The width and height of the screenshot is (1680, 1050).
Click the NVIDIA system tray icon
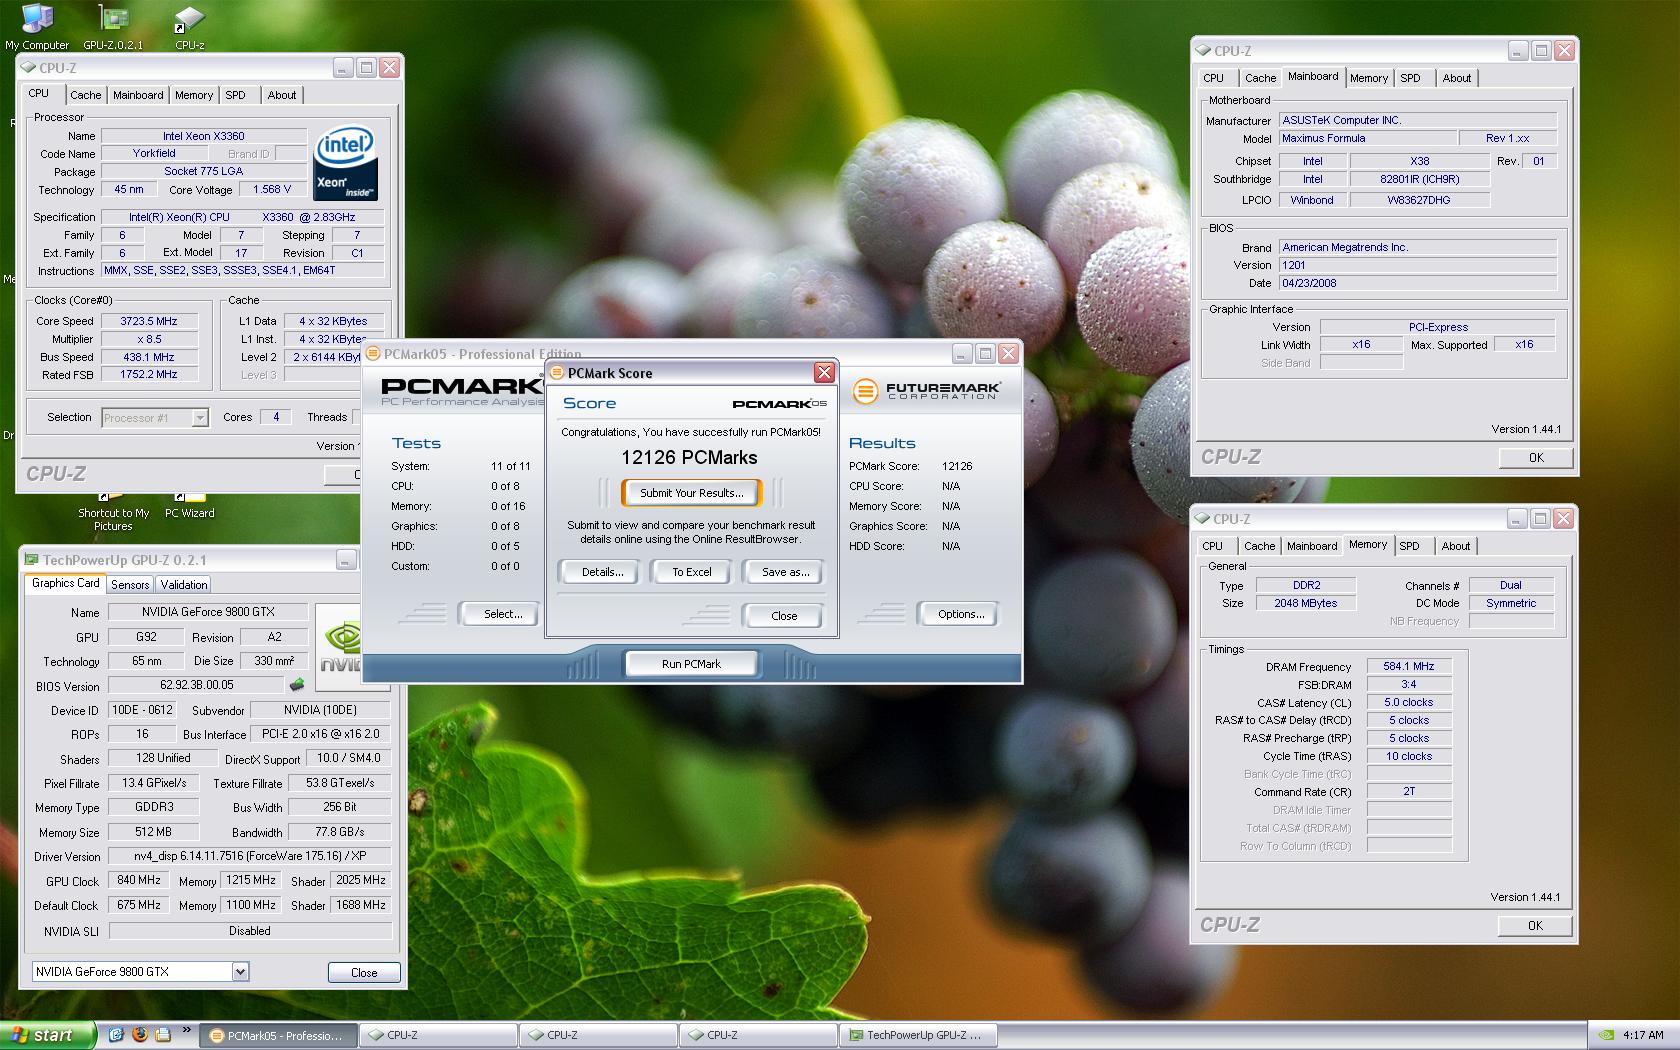click(x=1605, y=1035)
